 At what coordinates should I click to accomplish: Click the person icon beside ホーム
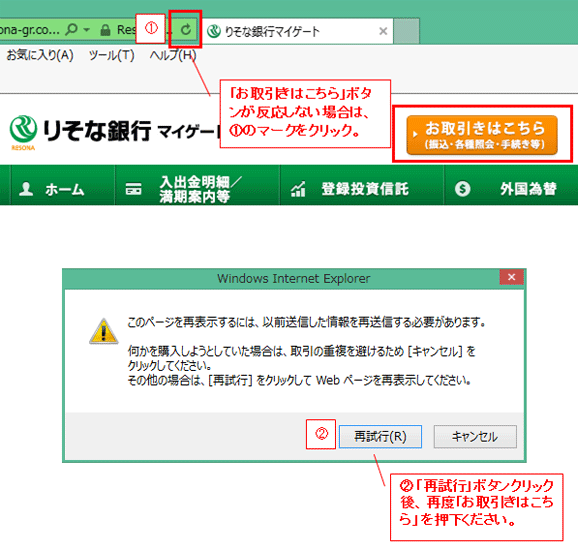pyautogui.click(x=26, y=188)
